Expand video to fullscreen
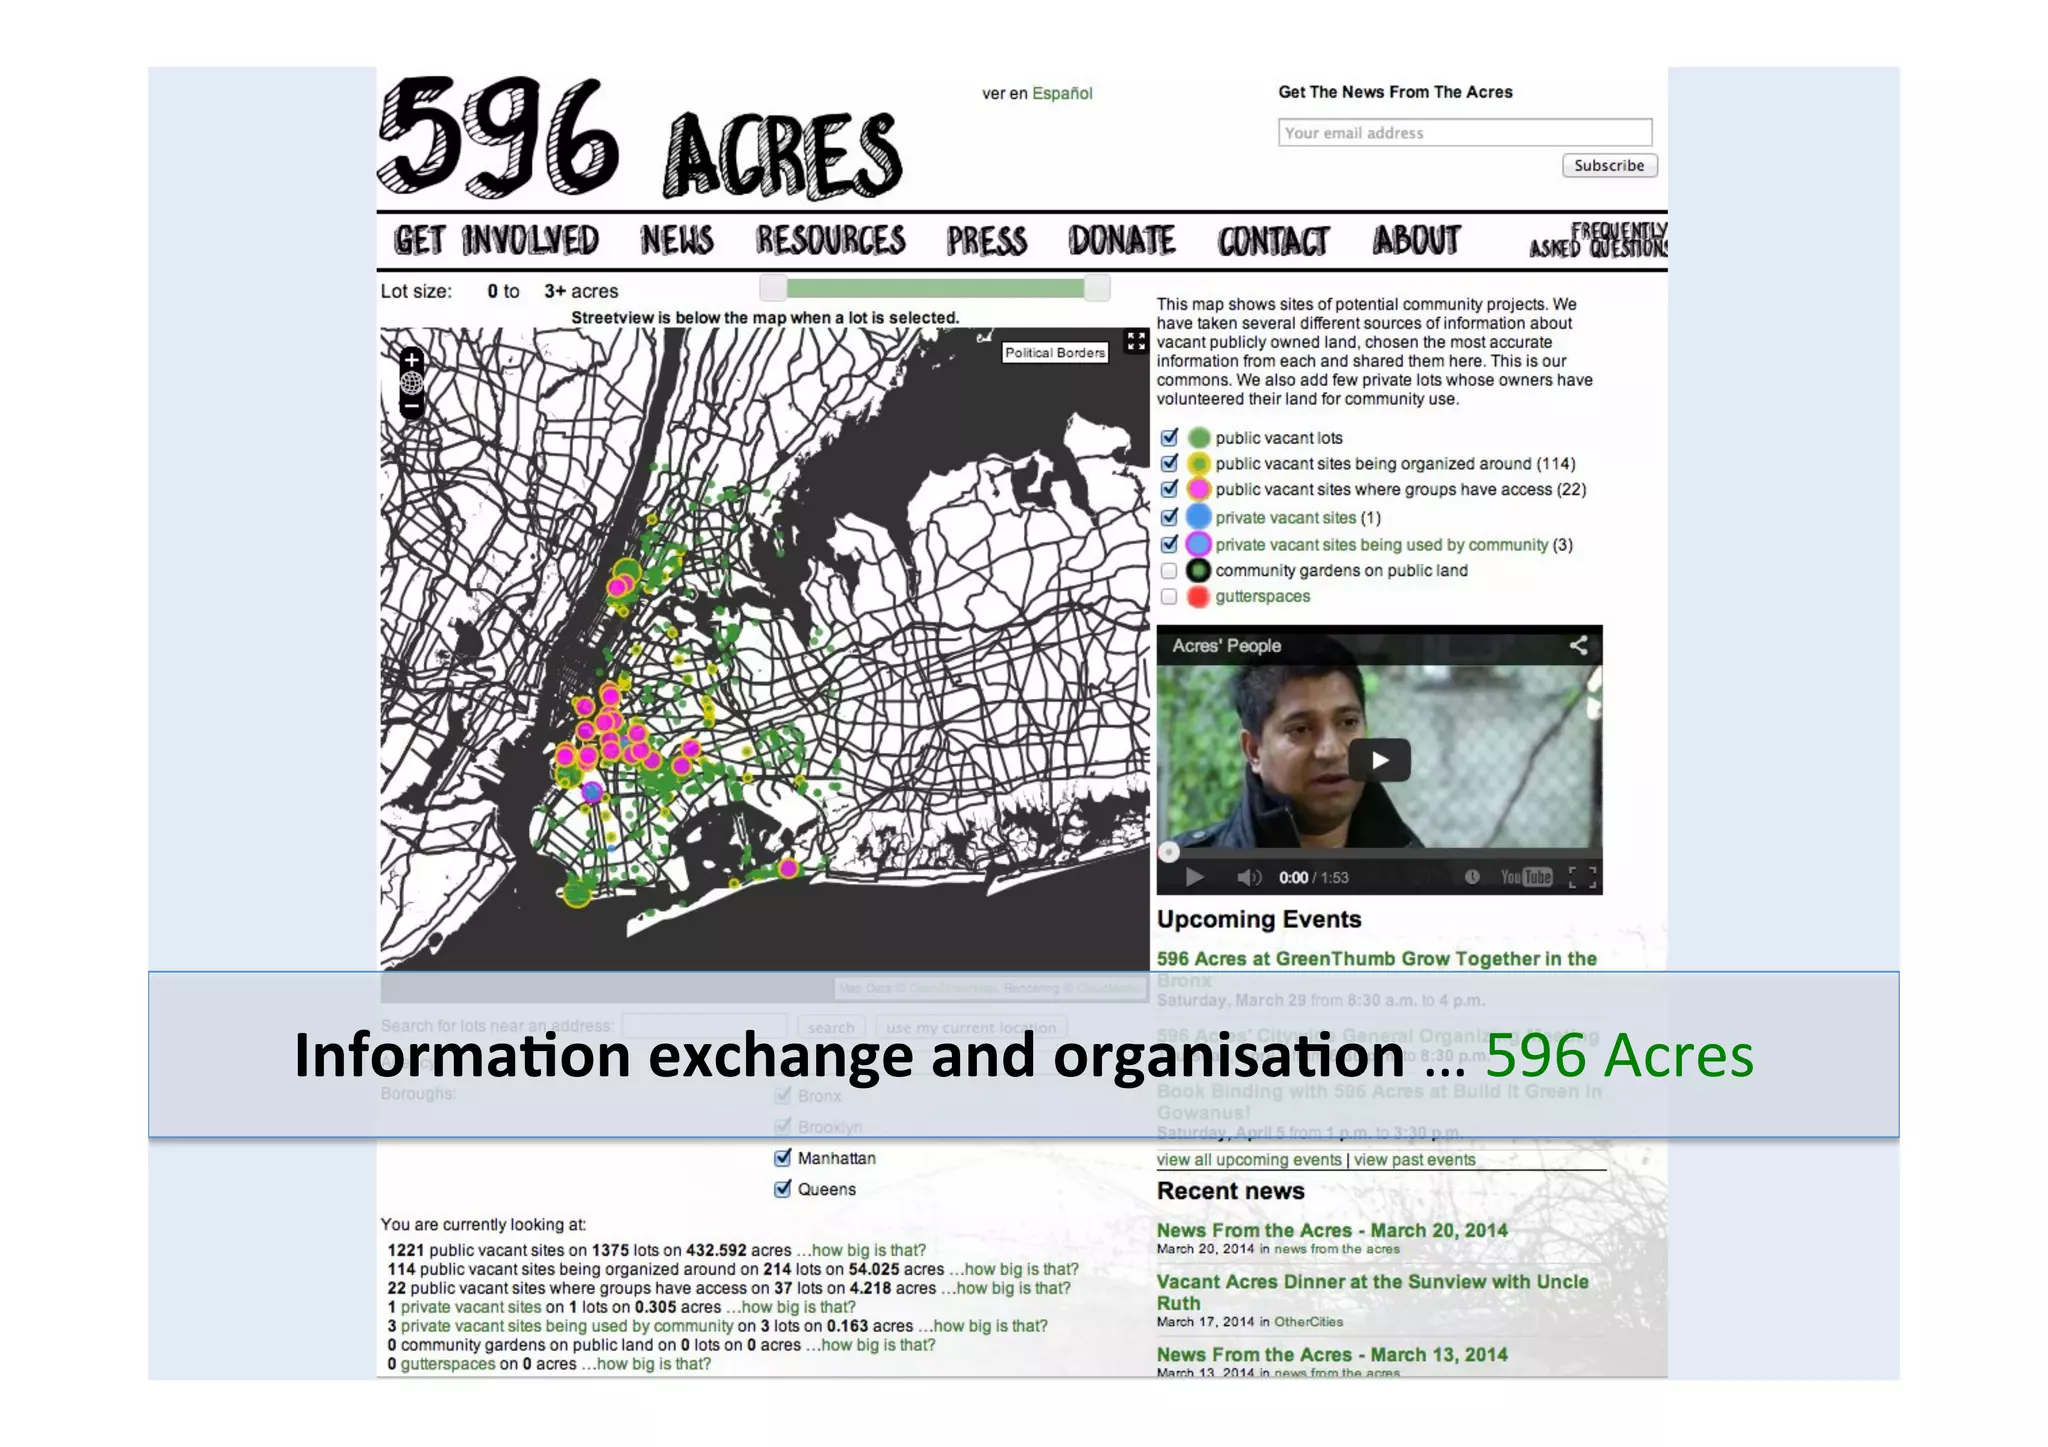This screenshot has width=2048, height=1447. coord(1582,878)
